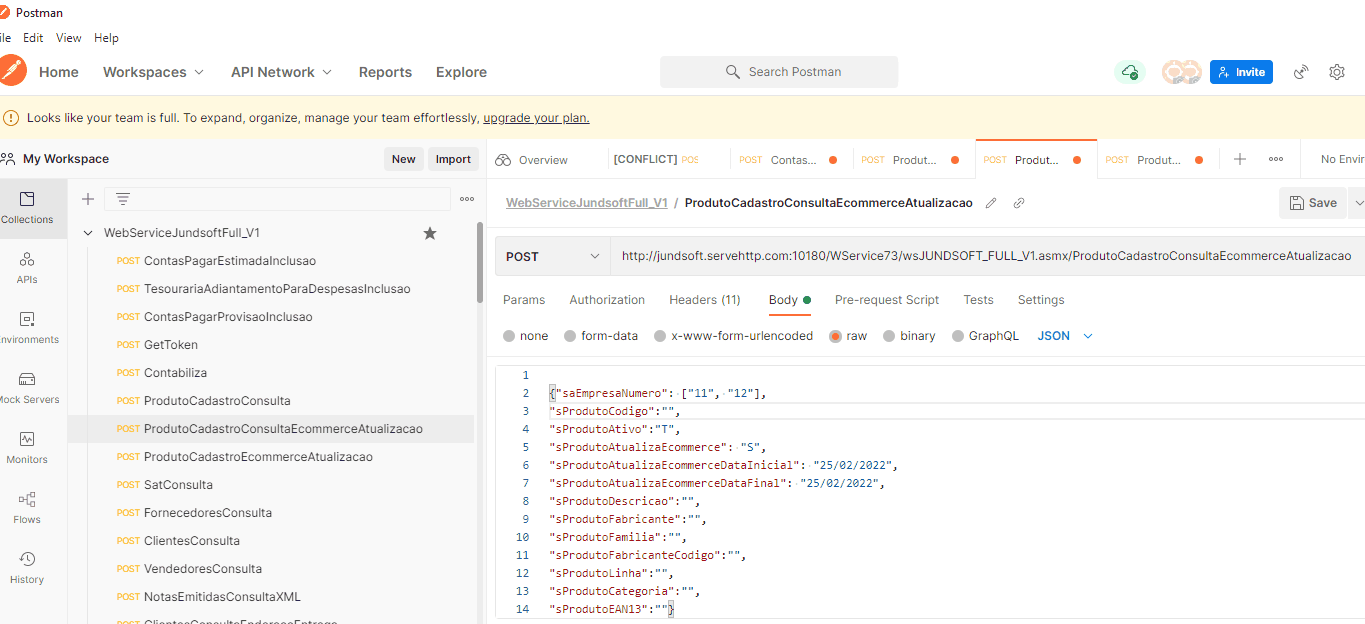
Task: Open the APIs sidebar section
Action: tap(27, 267)
